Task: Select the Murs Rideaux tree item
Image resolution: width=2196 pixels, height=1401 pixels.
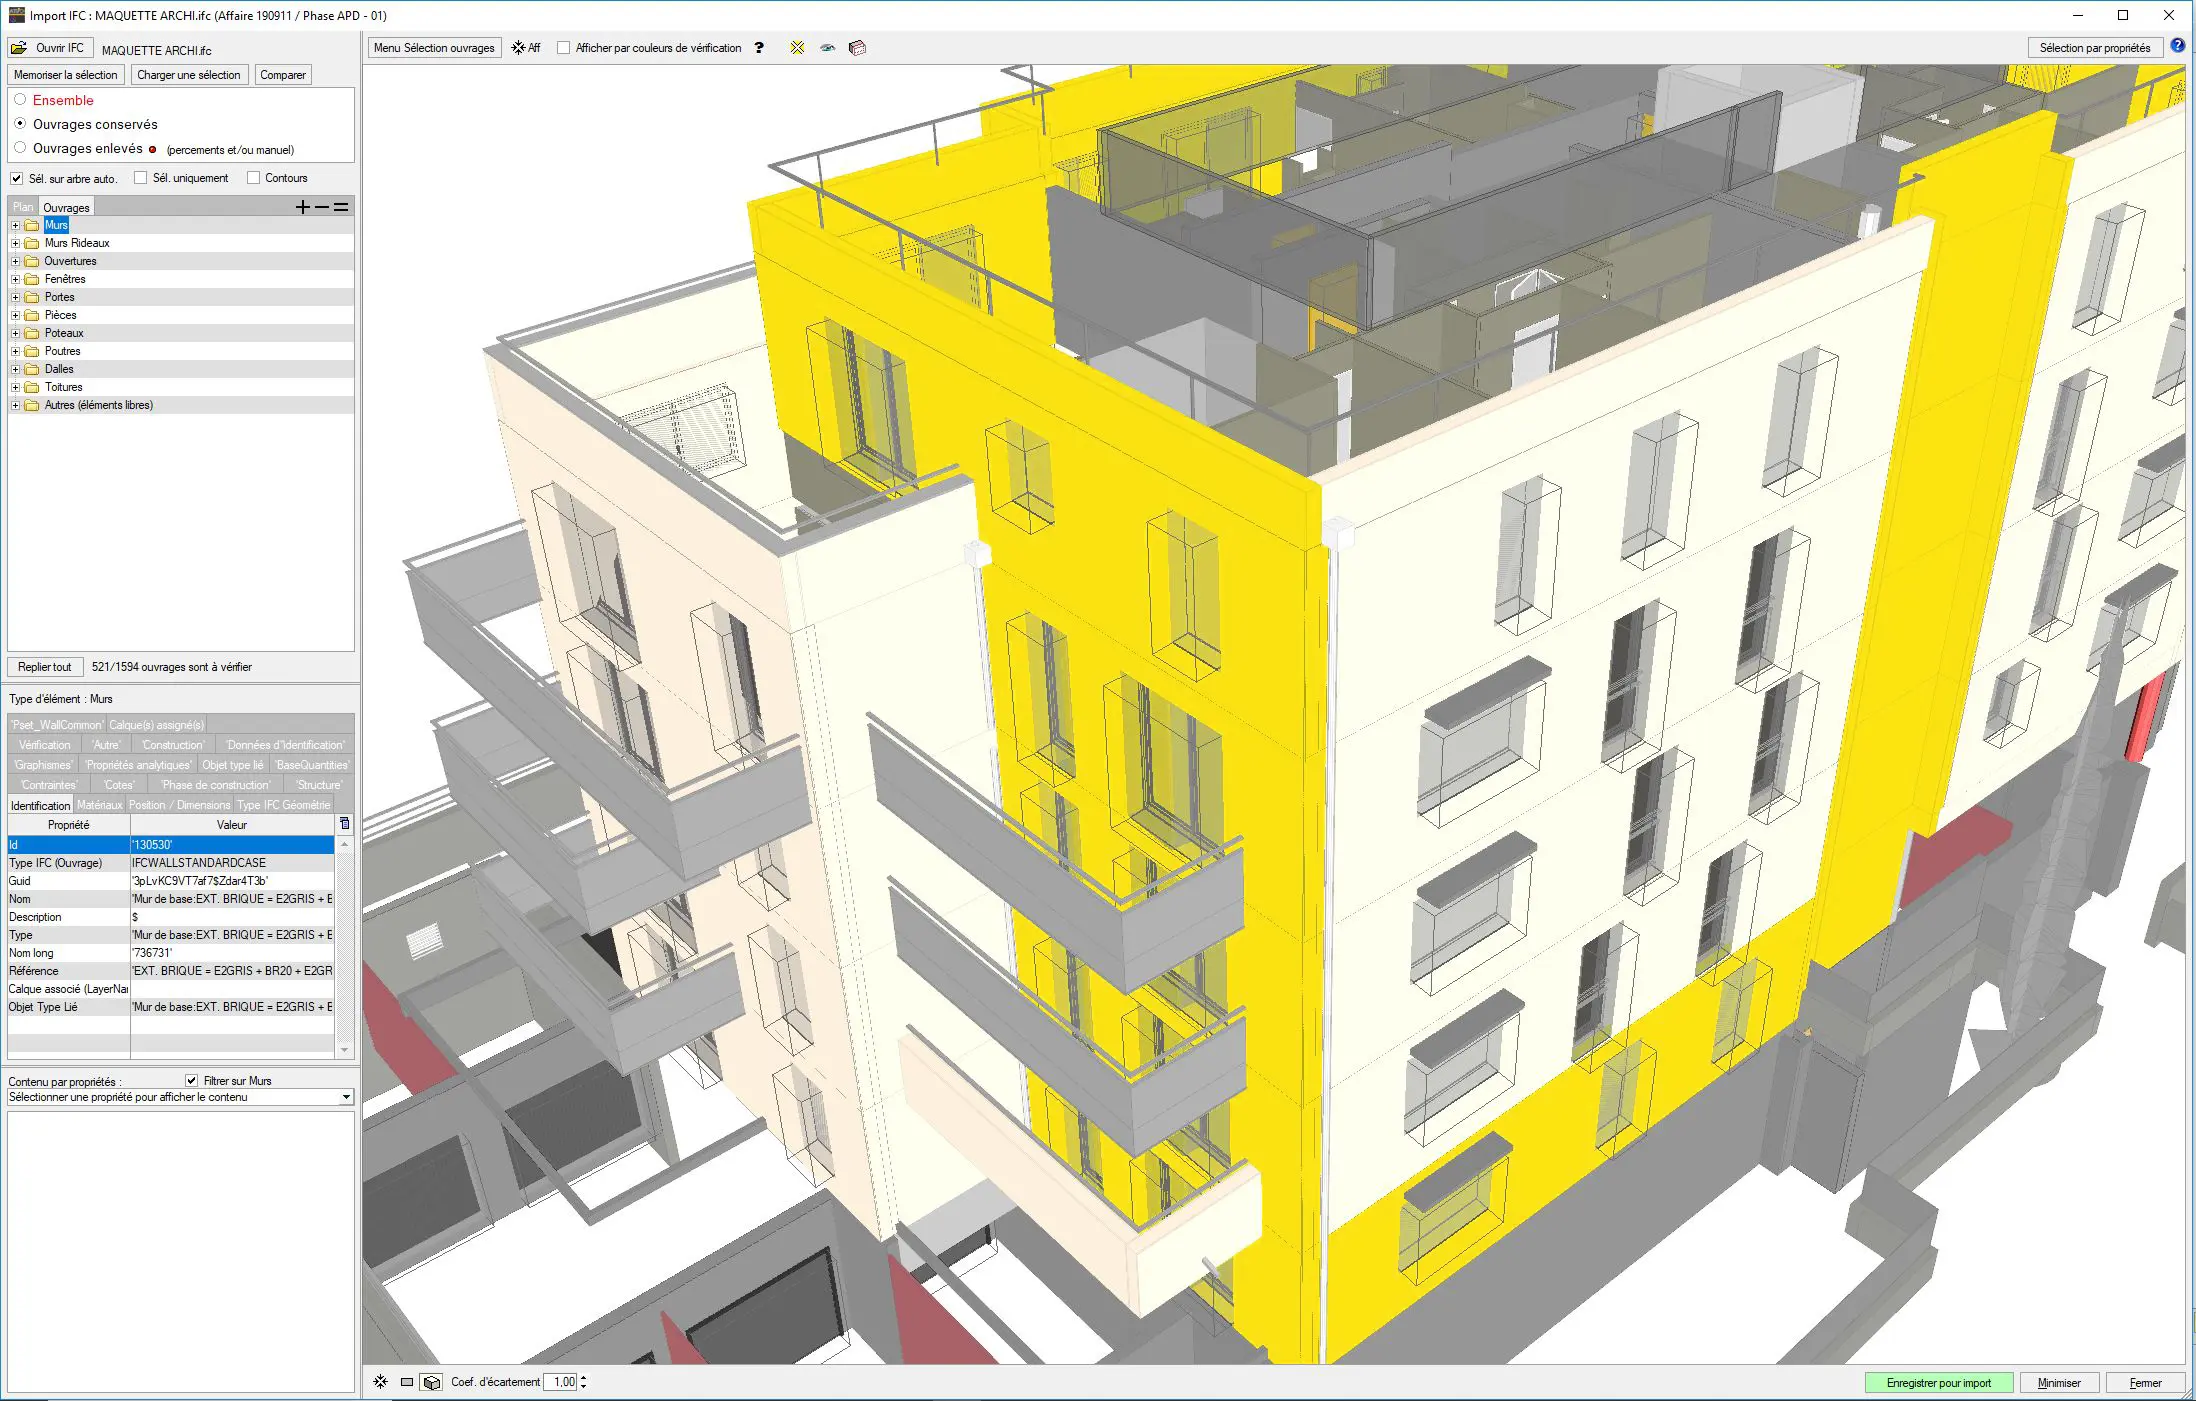Action: pyautogui.click(x=77, y=242)
